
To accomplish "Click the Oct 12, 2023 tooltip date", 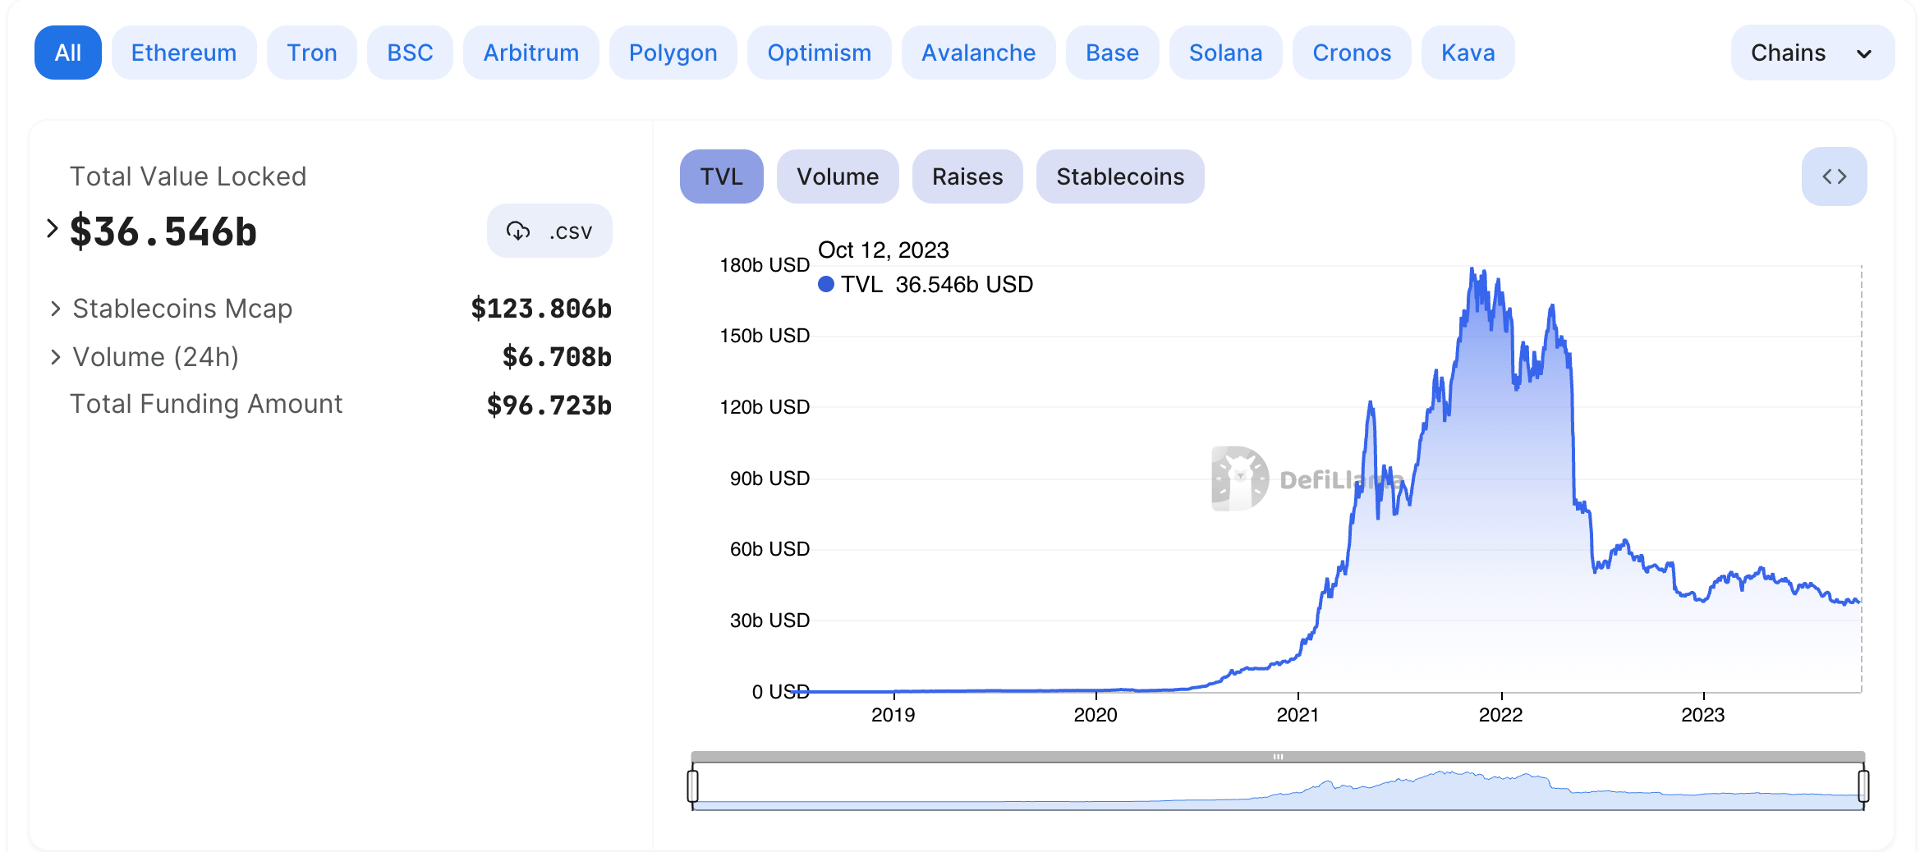I will (884, 250).
